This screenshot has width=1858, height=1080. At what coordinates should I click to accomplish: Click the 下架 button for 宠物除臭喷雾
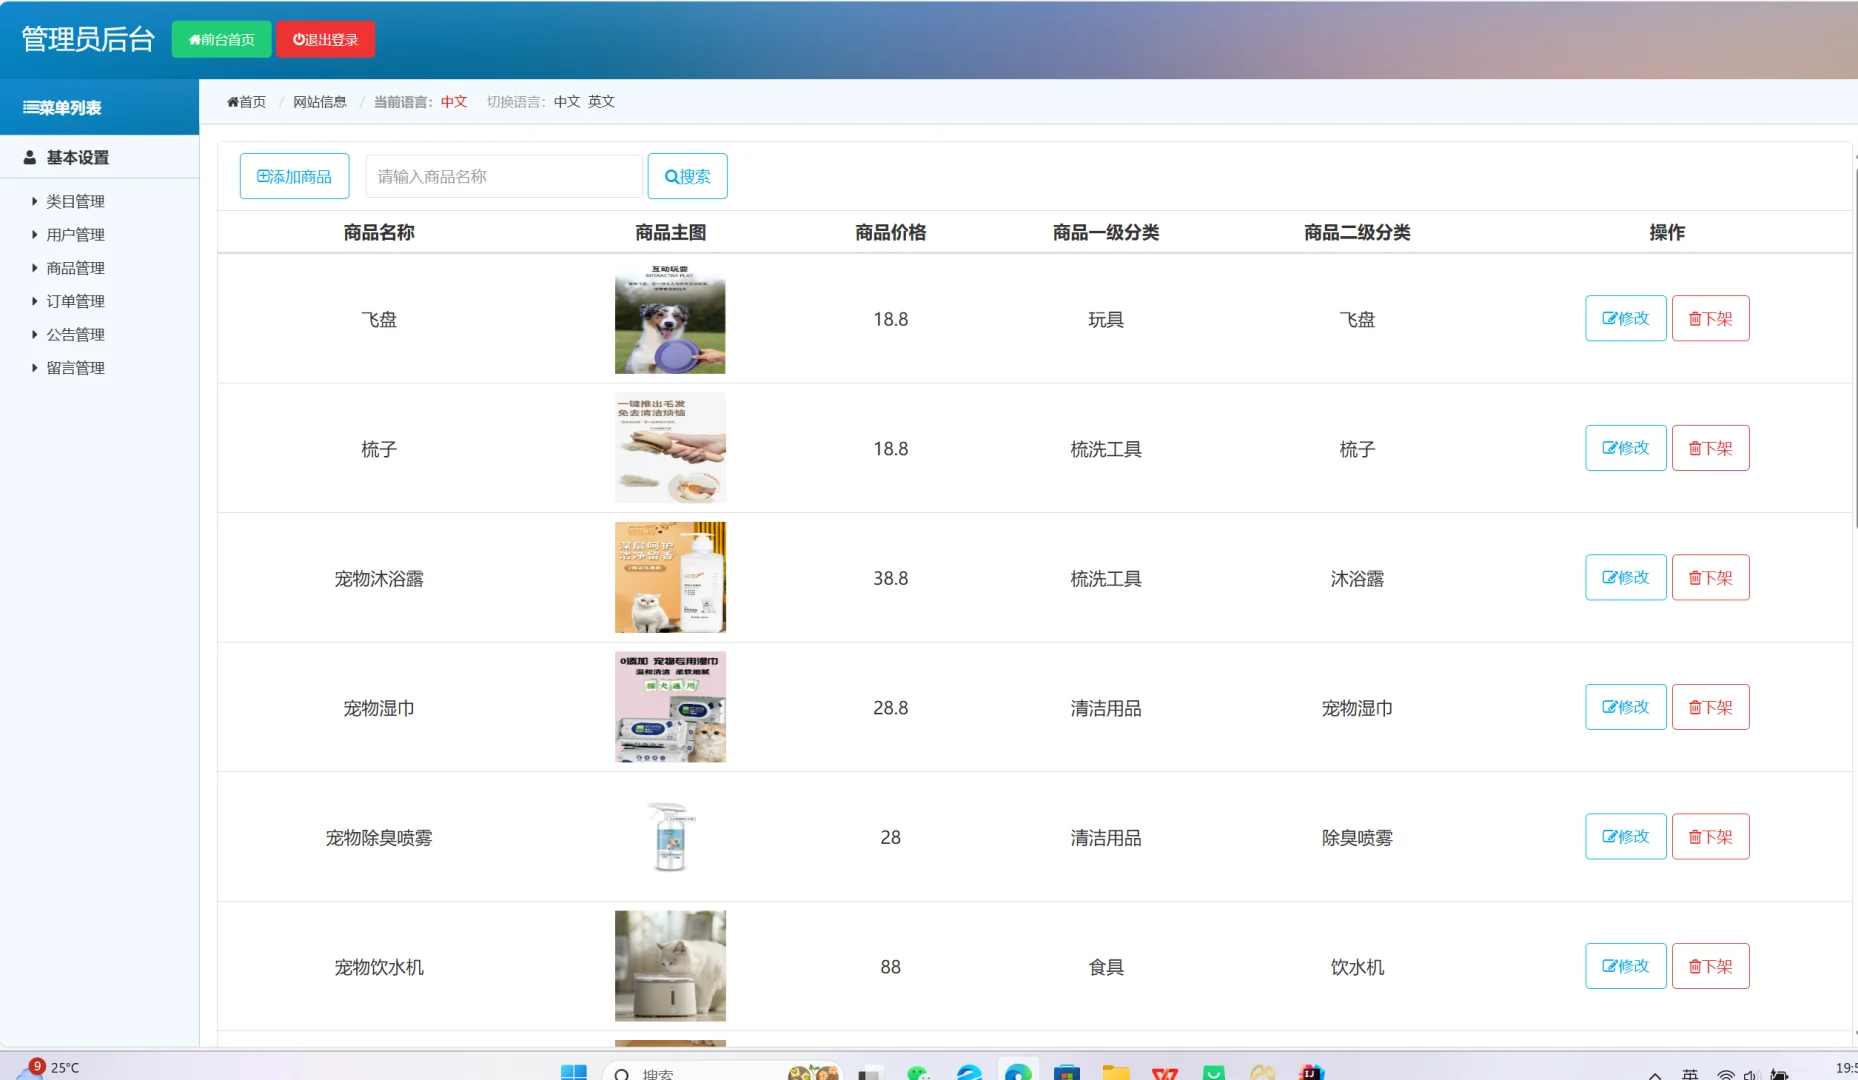click(1711, 837)
